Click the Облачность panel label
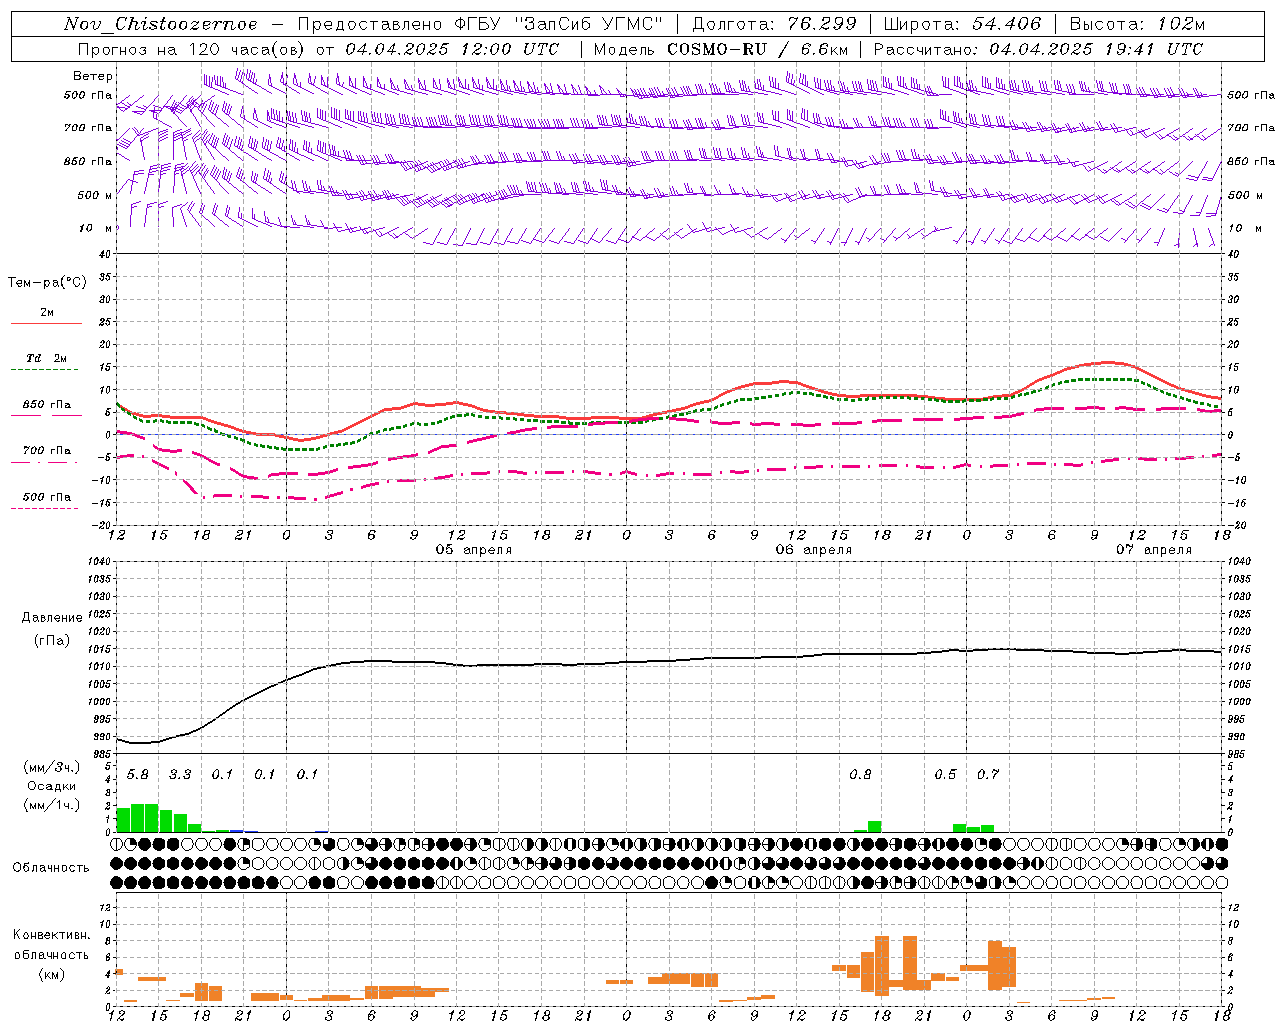1280x1024 pixels. coord(51,867)
